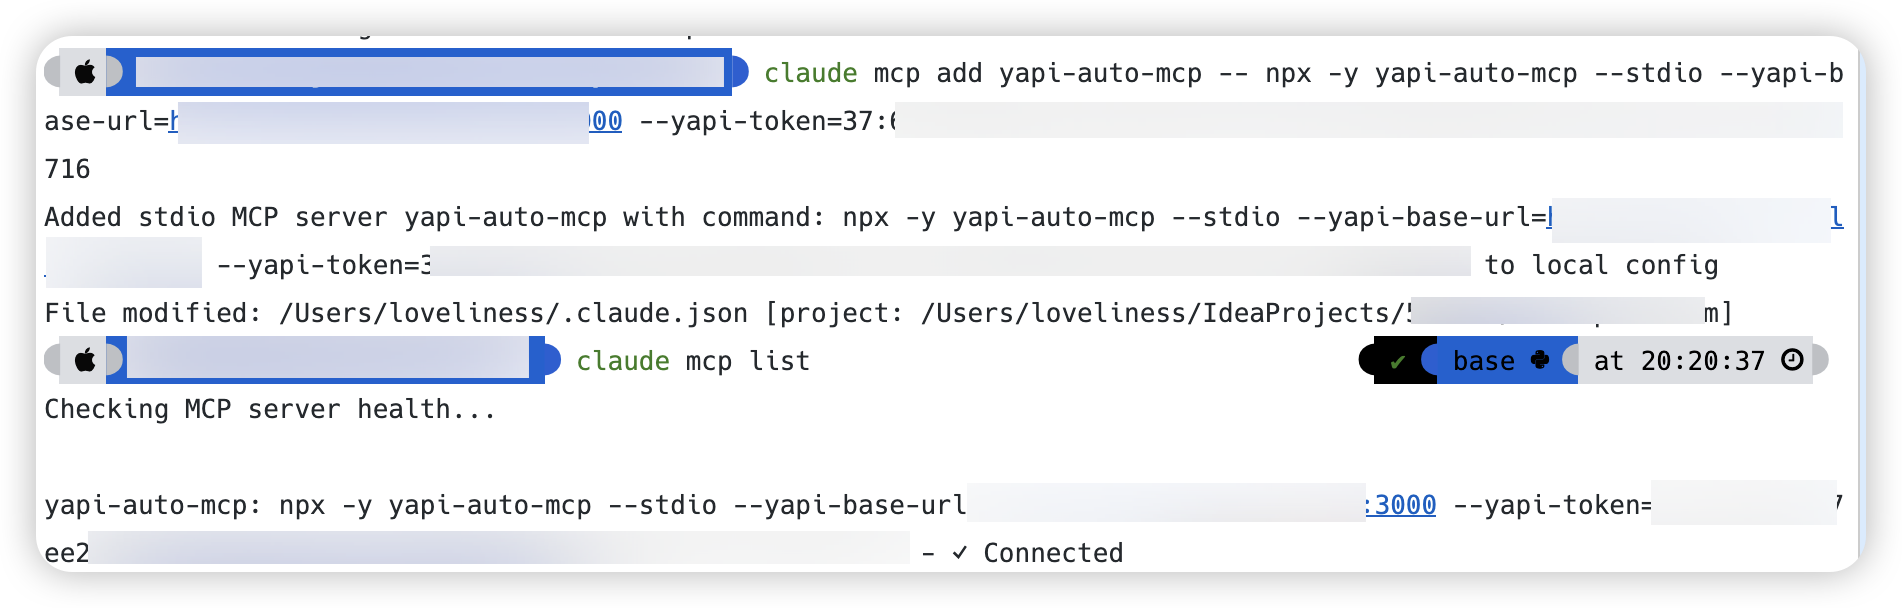Click the 'Checking MCP server health...' line
This screenshot has height=608, width=1902.
(270, 409)
